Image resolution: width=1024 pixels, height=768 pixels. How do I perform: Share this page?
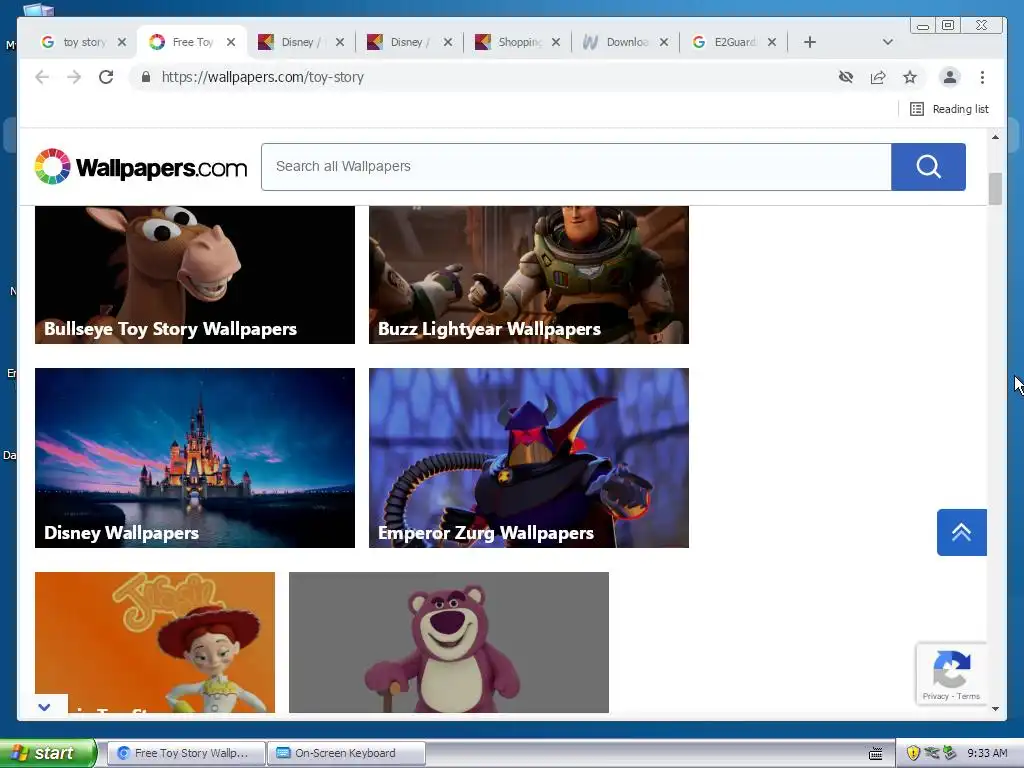coord(878,77)
